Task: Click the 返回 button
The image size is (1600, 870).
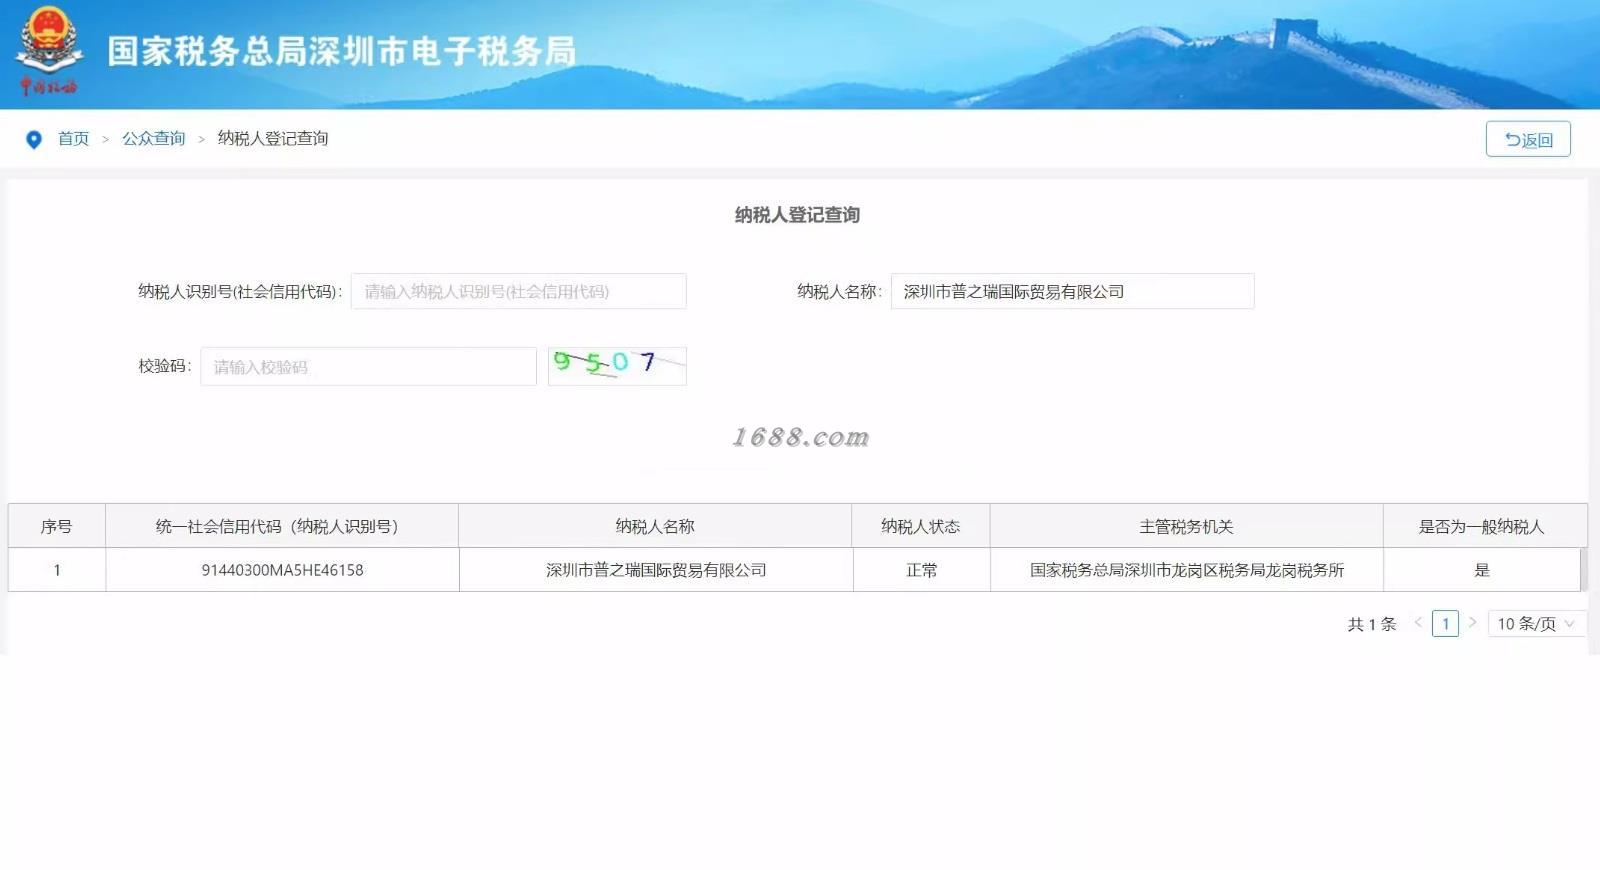Action: [x=1528, y=139]
